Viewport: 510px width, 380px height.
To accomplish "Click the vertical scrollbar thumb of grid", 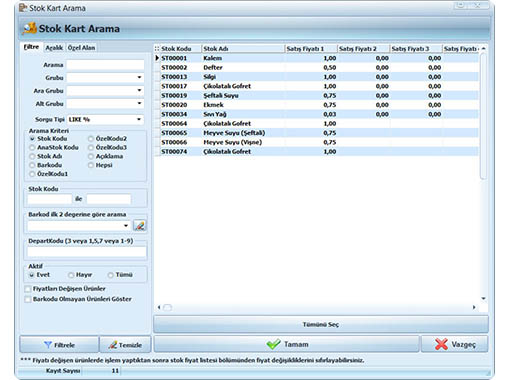I will pyautogui.click(x=483, y=116).
